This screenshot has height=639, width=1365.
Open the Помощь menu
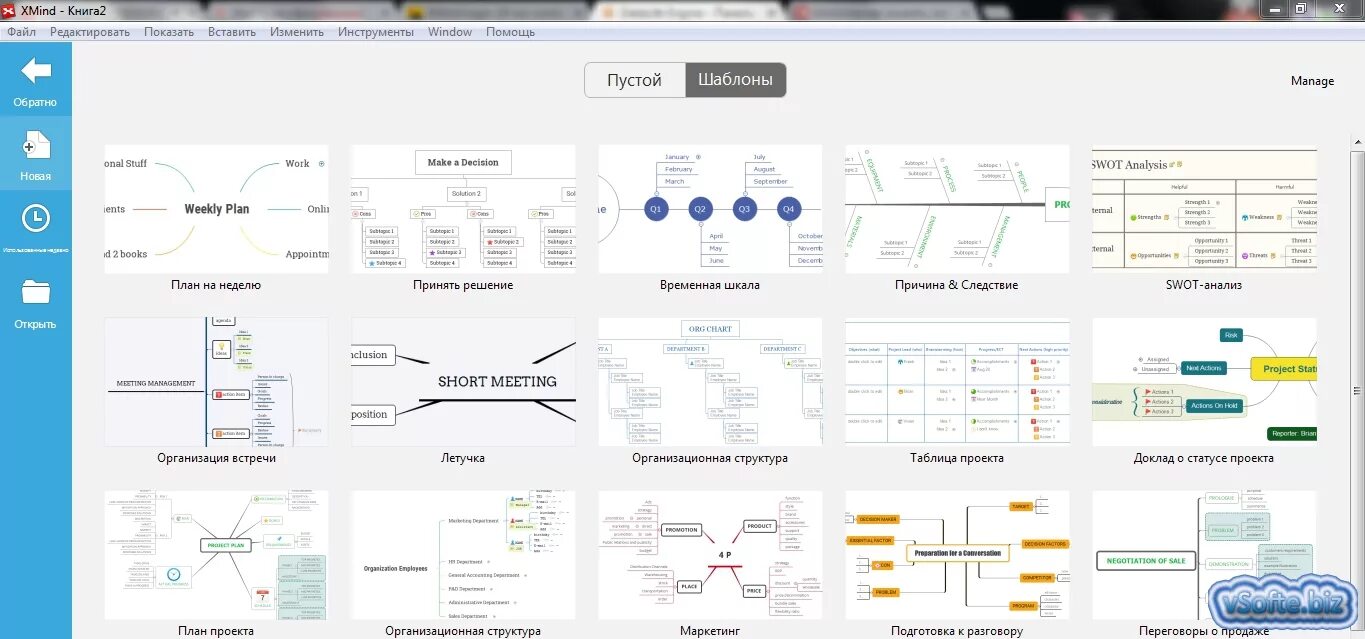(511, 32)
